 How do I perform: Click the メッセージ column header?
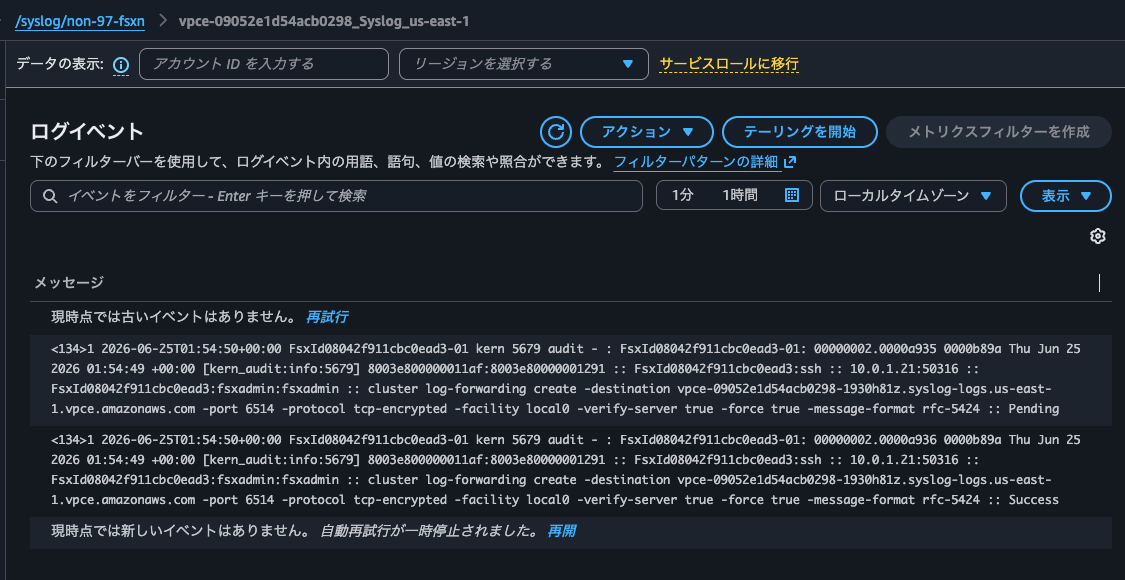(69, 283)
